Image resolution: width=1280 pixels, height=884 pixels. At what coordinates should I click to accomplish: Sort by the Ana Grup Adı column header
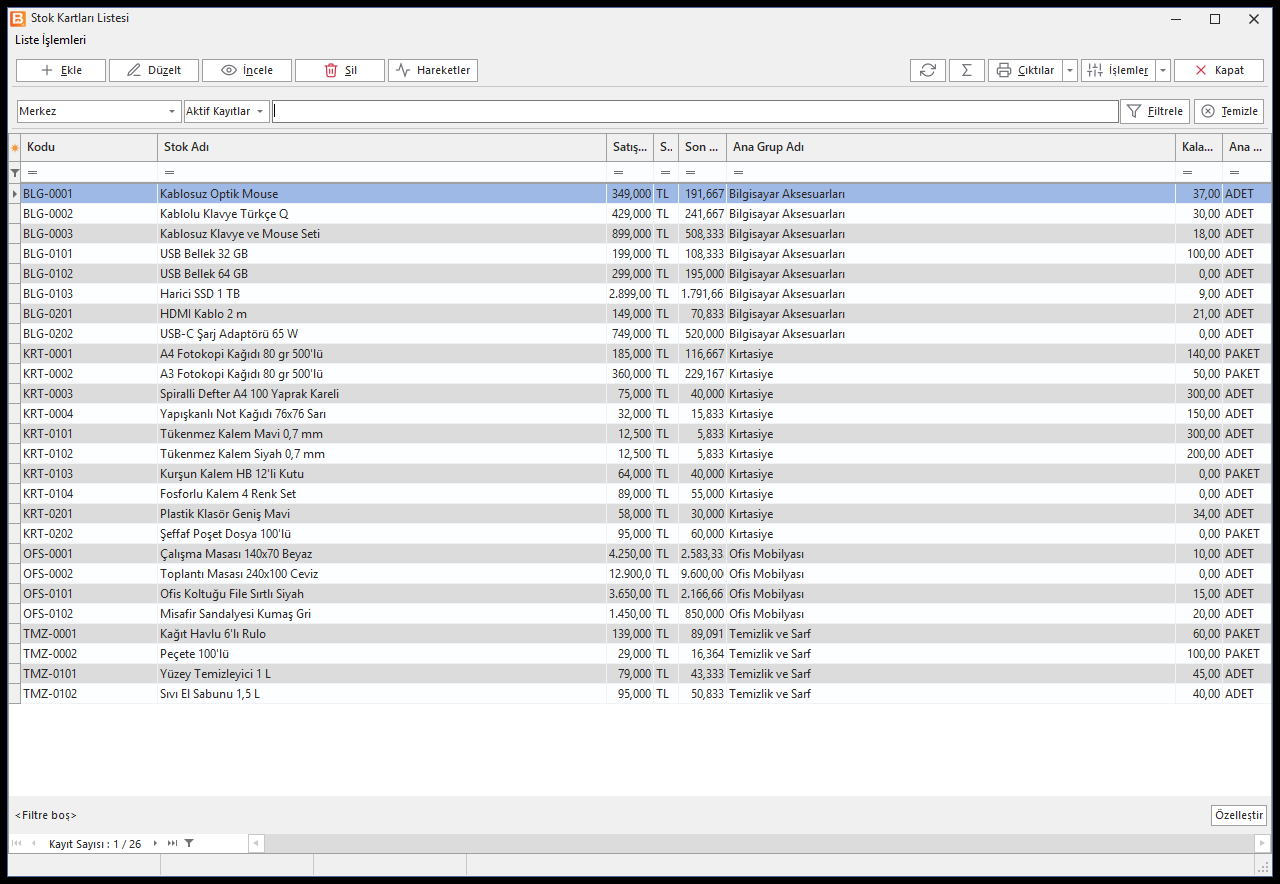coord(951,148)
